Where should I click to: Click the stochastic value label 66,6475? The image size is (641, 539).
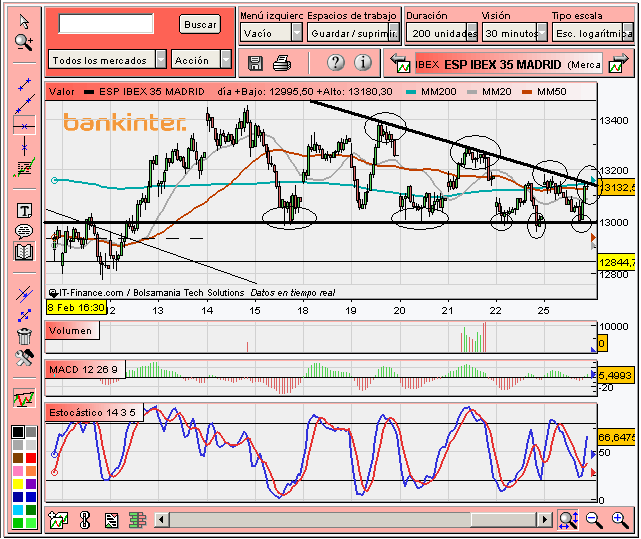pos(616,437)
